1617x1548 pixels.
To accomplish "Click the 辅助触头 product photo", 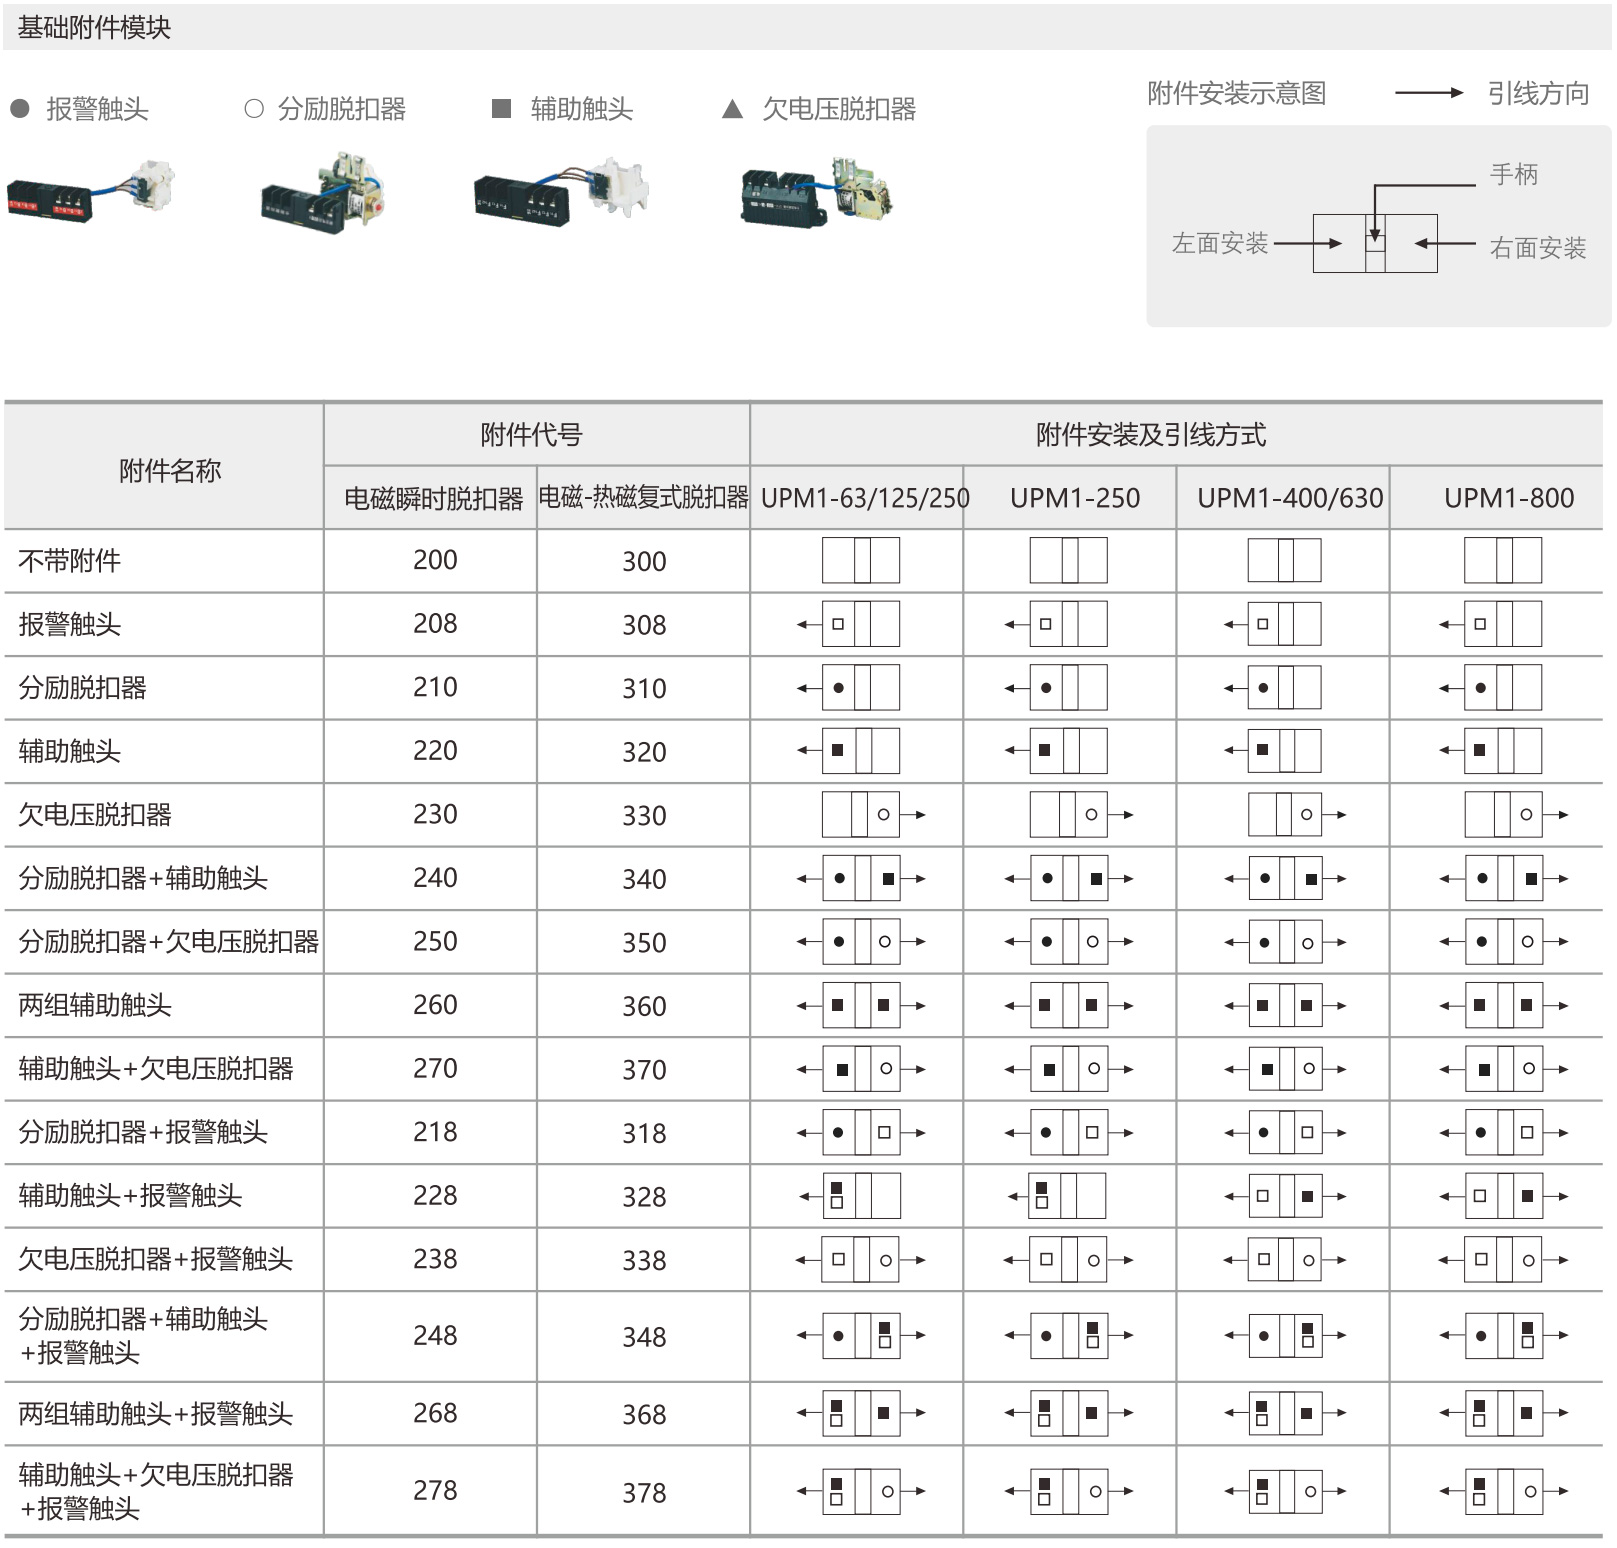I will click(x=562, y=190).
